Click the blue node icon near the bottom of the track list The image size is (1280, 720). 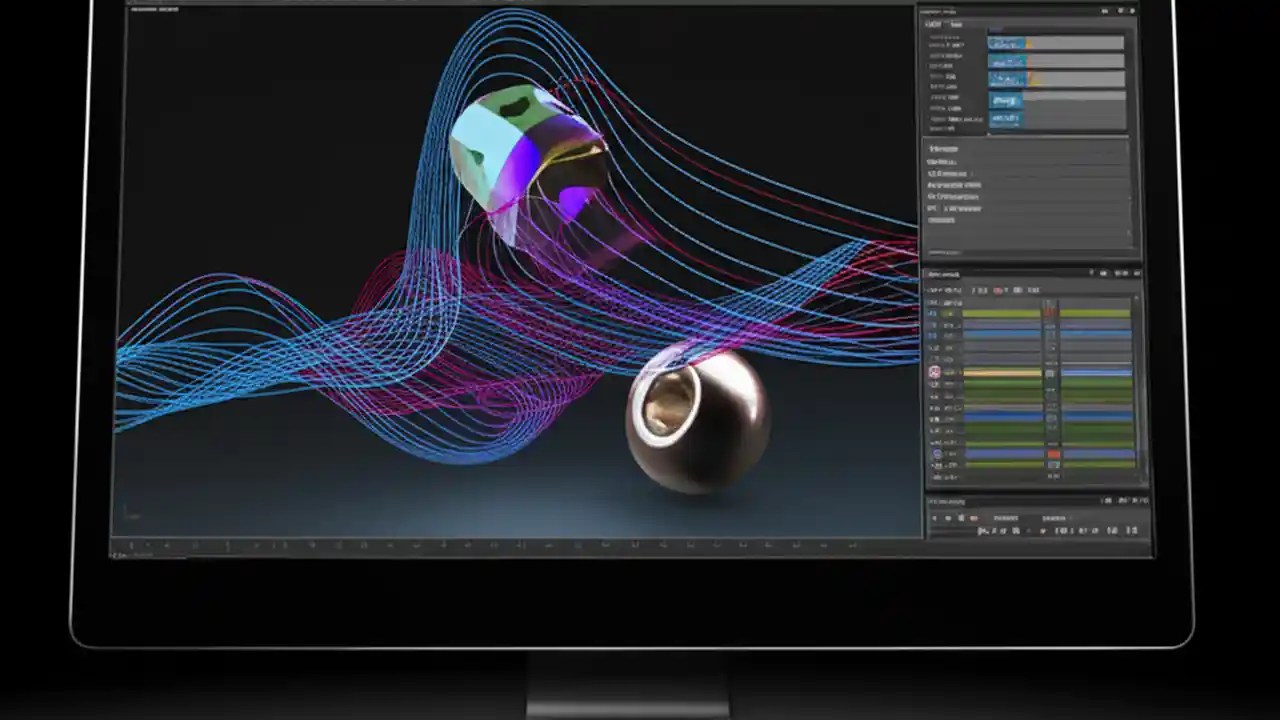click(x=937, y=453)
